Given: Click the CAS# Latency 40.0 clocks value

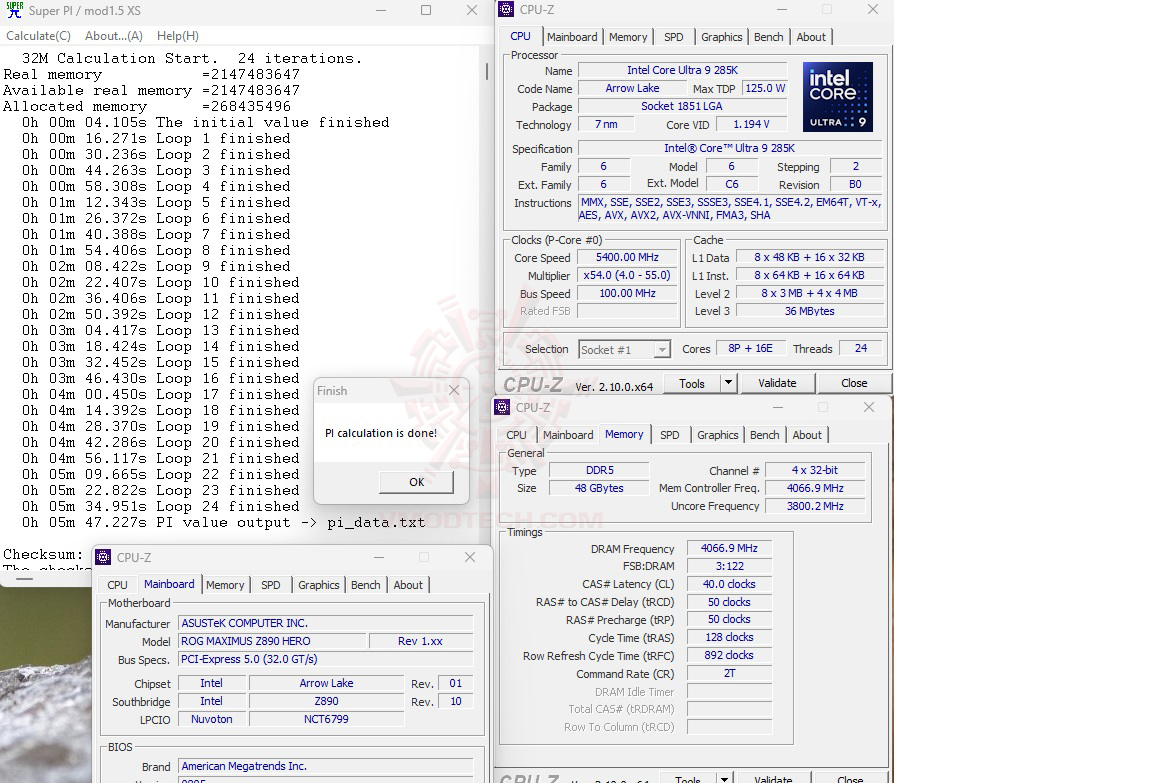Looking at the screenshot, I should click(x=729, y=584).
